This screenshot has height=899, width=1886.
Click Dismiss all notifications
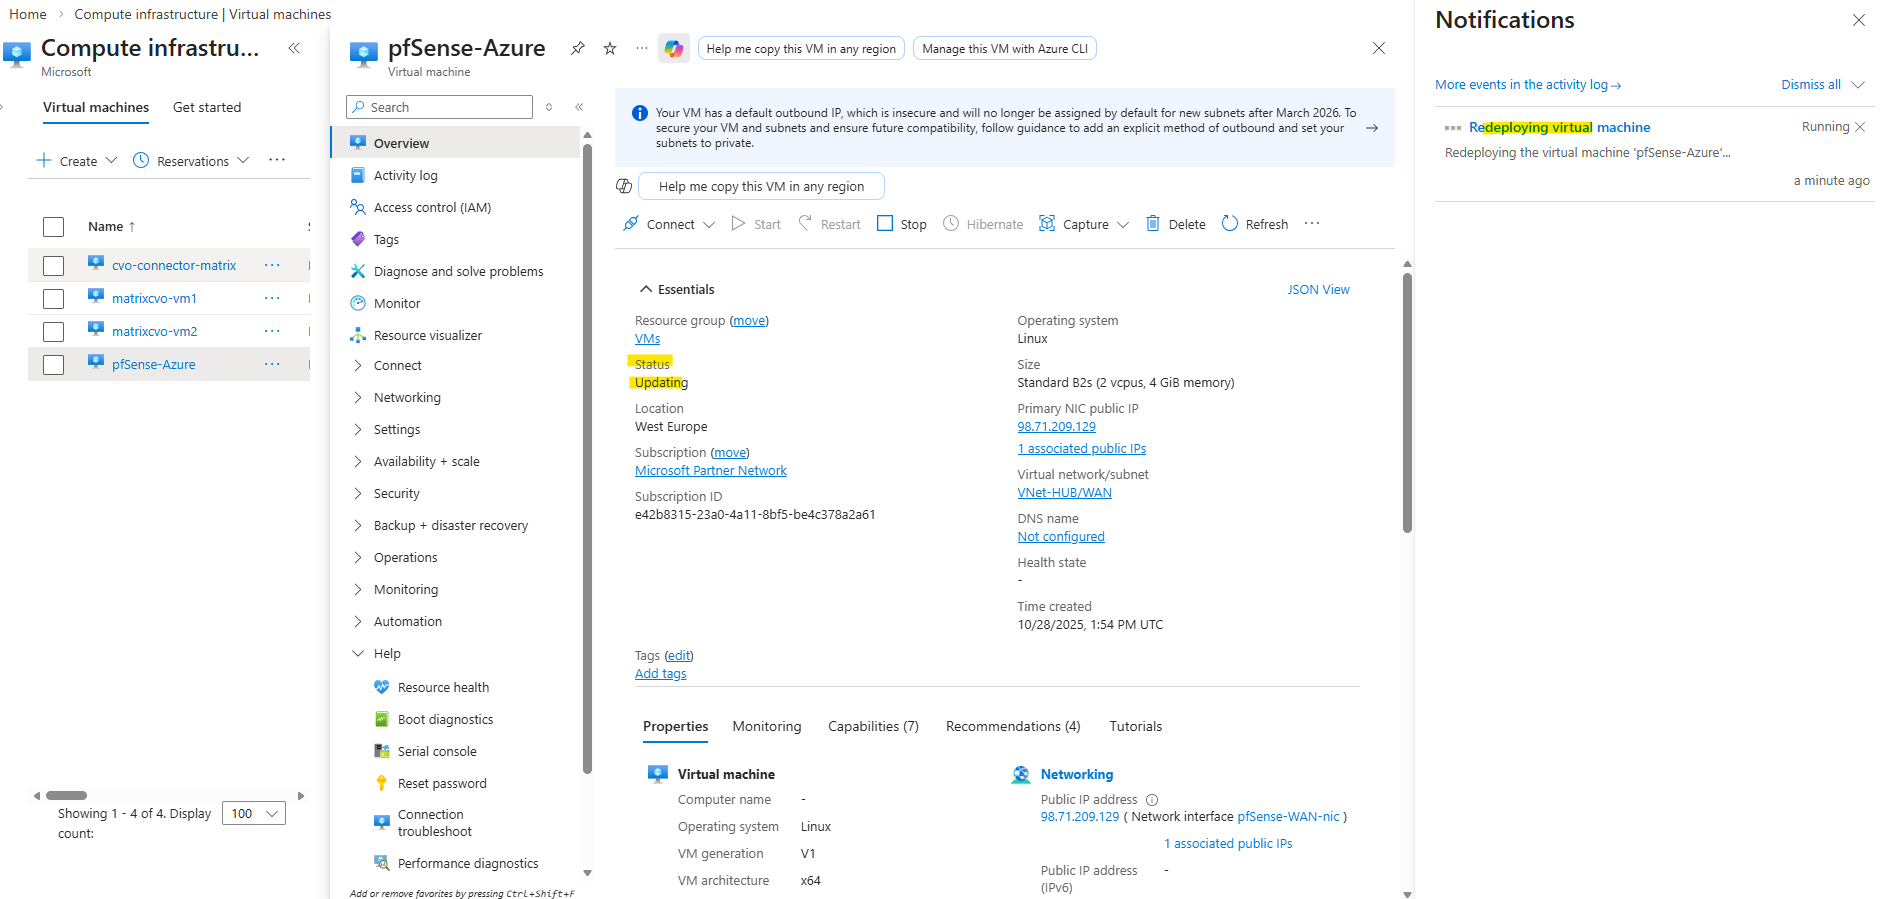[x=1810, y=84]
